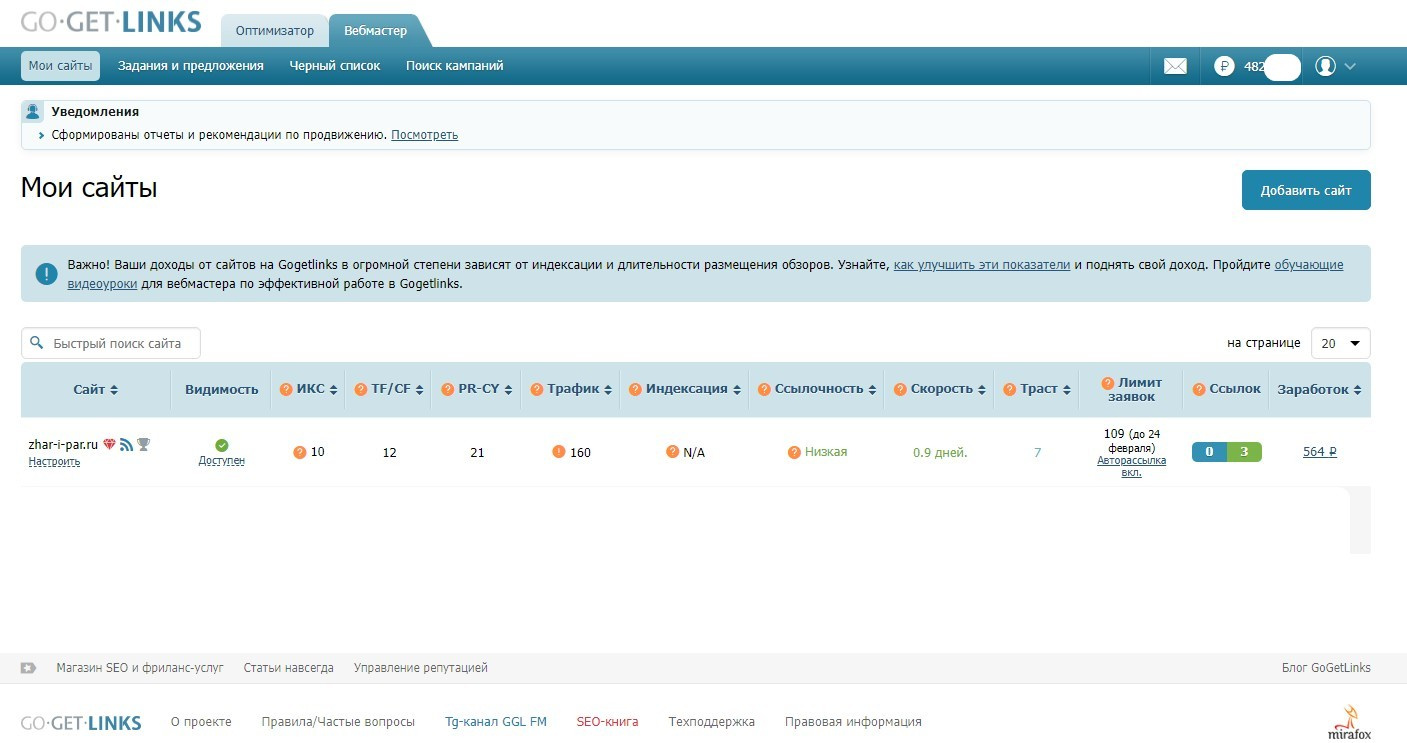
Task: Click the help icon next to Ссылочность header
Action: click(x=764, y=389)
